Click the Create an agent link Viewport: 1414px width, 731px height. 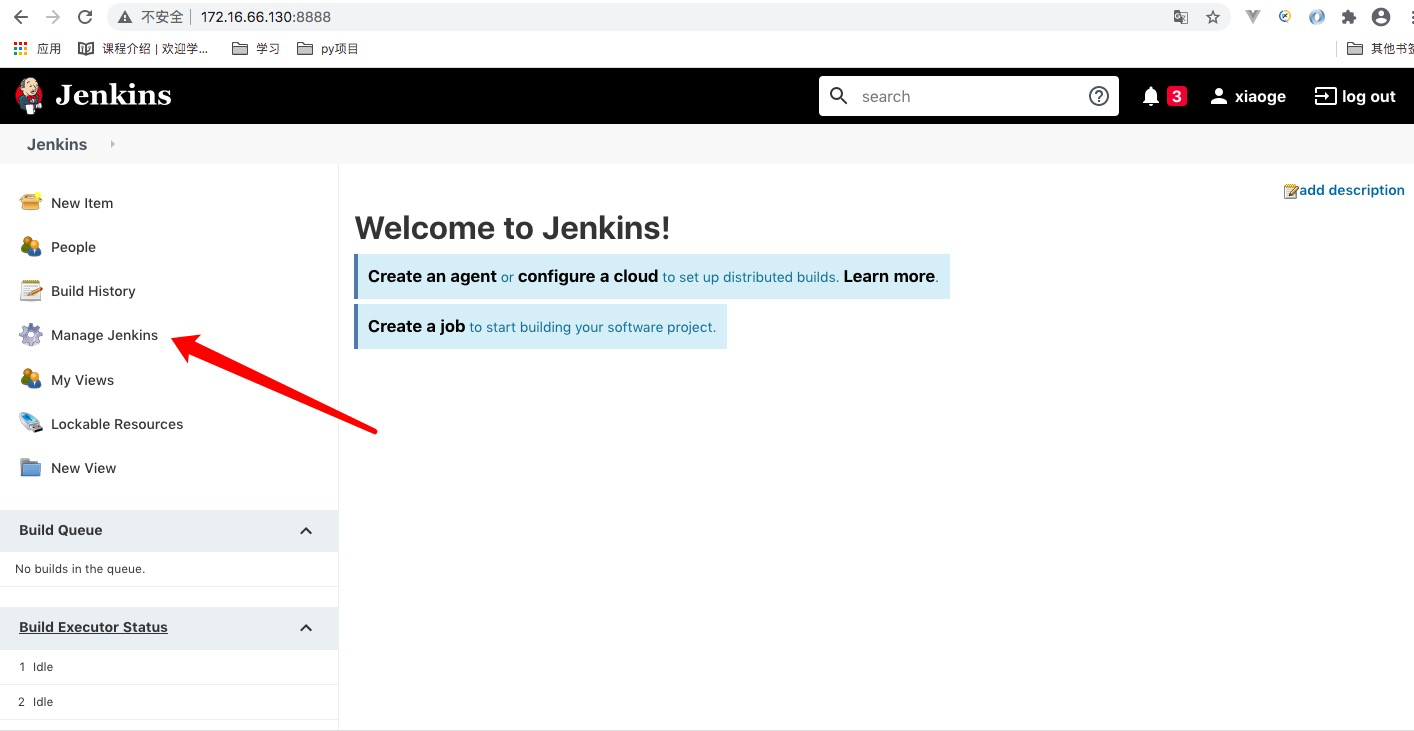[432, 276]
